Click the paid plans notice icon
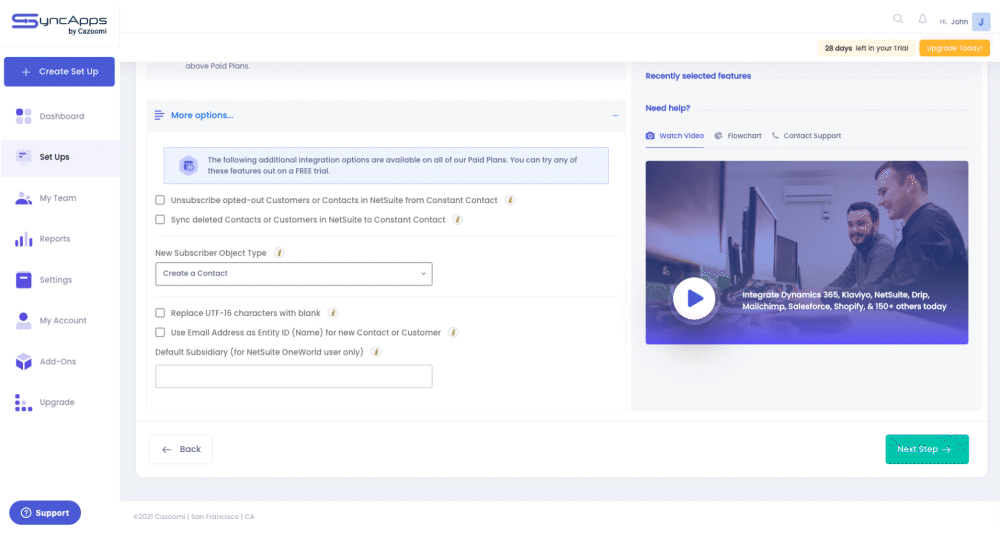The image size is (1000, 542). pos(188,166)
